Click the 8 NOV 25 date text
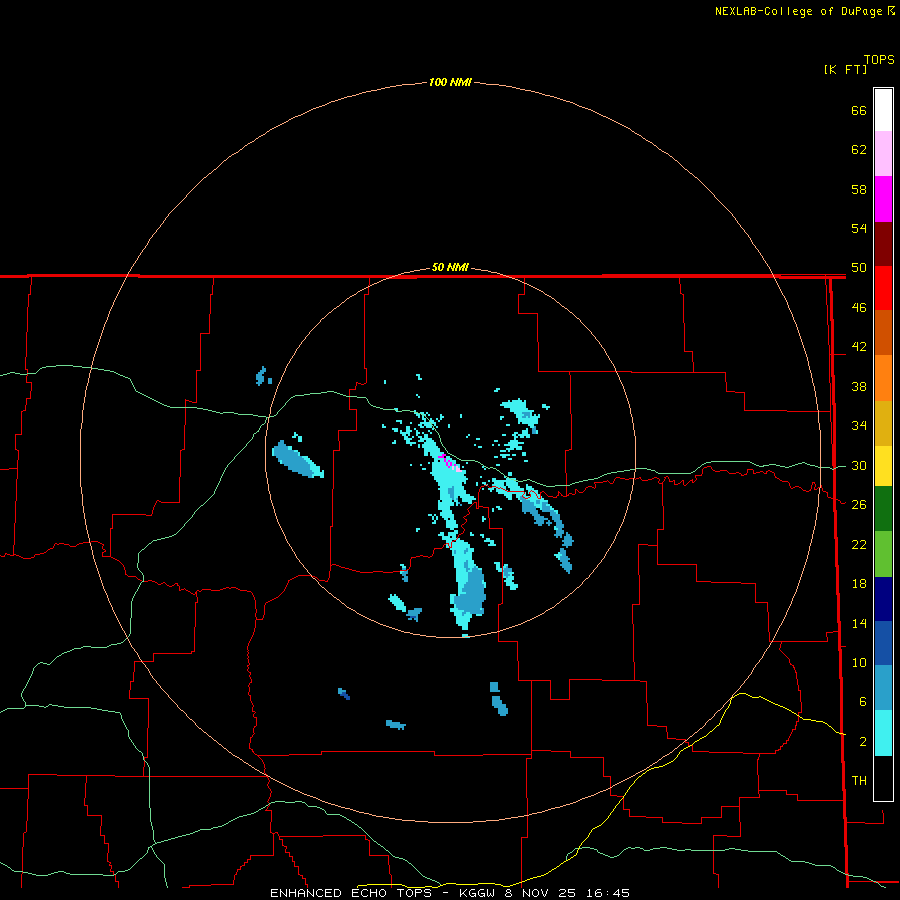Screen dimensions: 900x900 pyautogui.click(x=540, y=893)
